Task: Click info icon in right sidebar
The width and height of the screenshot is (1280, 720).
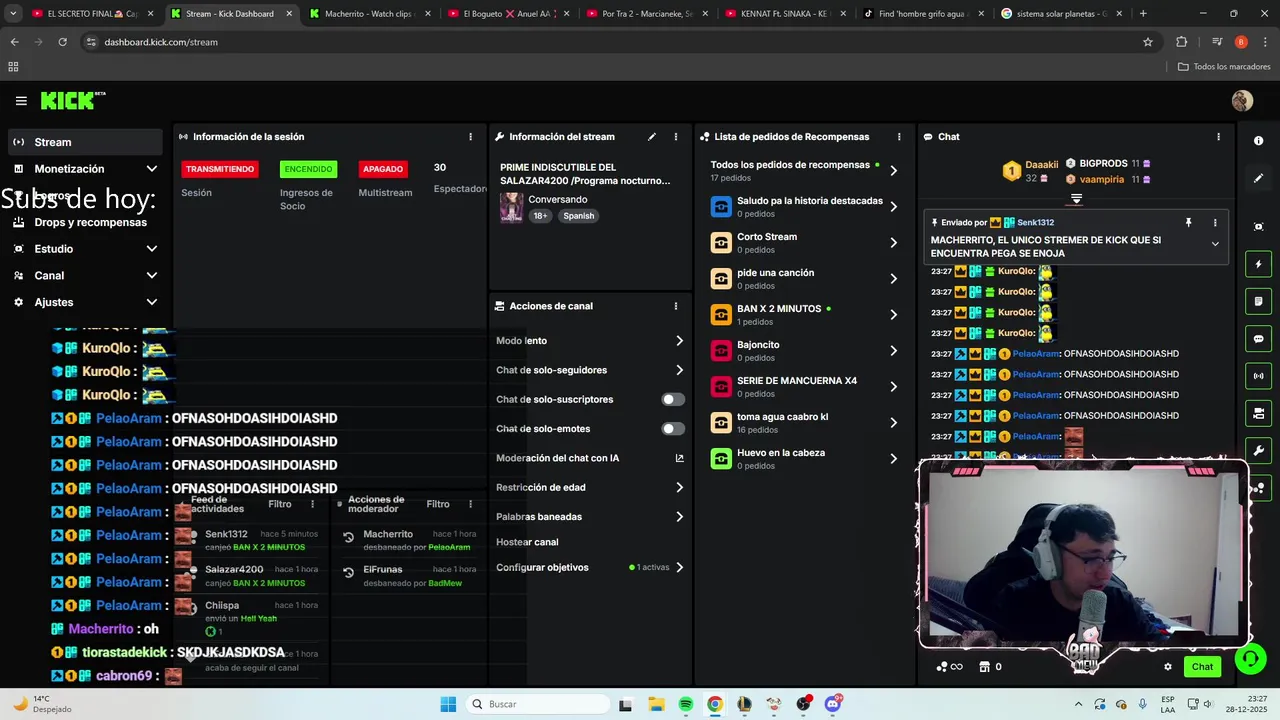Action: tap(1258, 141)
